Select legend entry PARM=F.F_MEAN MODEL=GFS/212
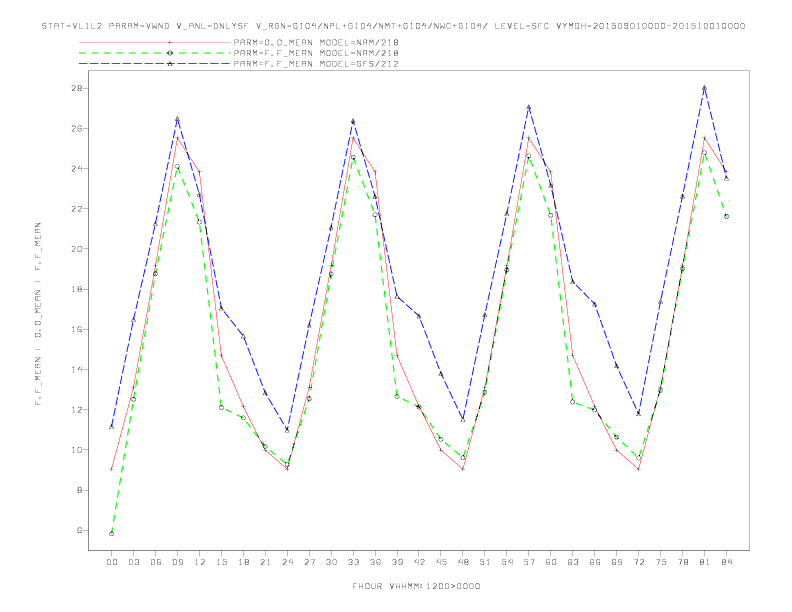Image resolution: width=792 pixels, height=612 pixels. tap(316, 64)
